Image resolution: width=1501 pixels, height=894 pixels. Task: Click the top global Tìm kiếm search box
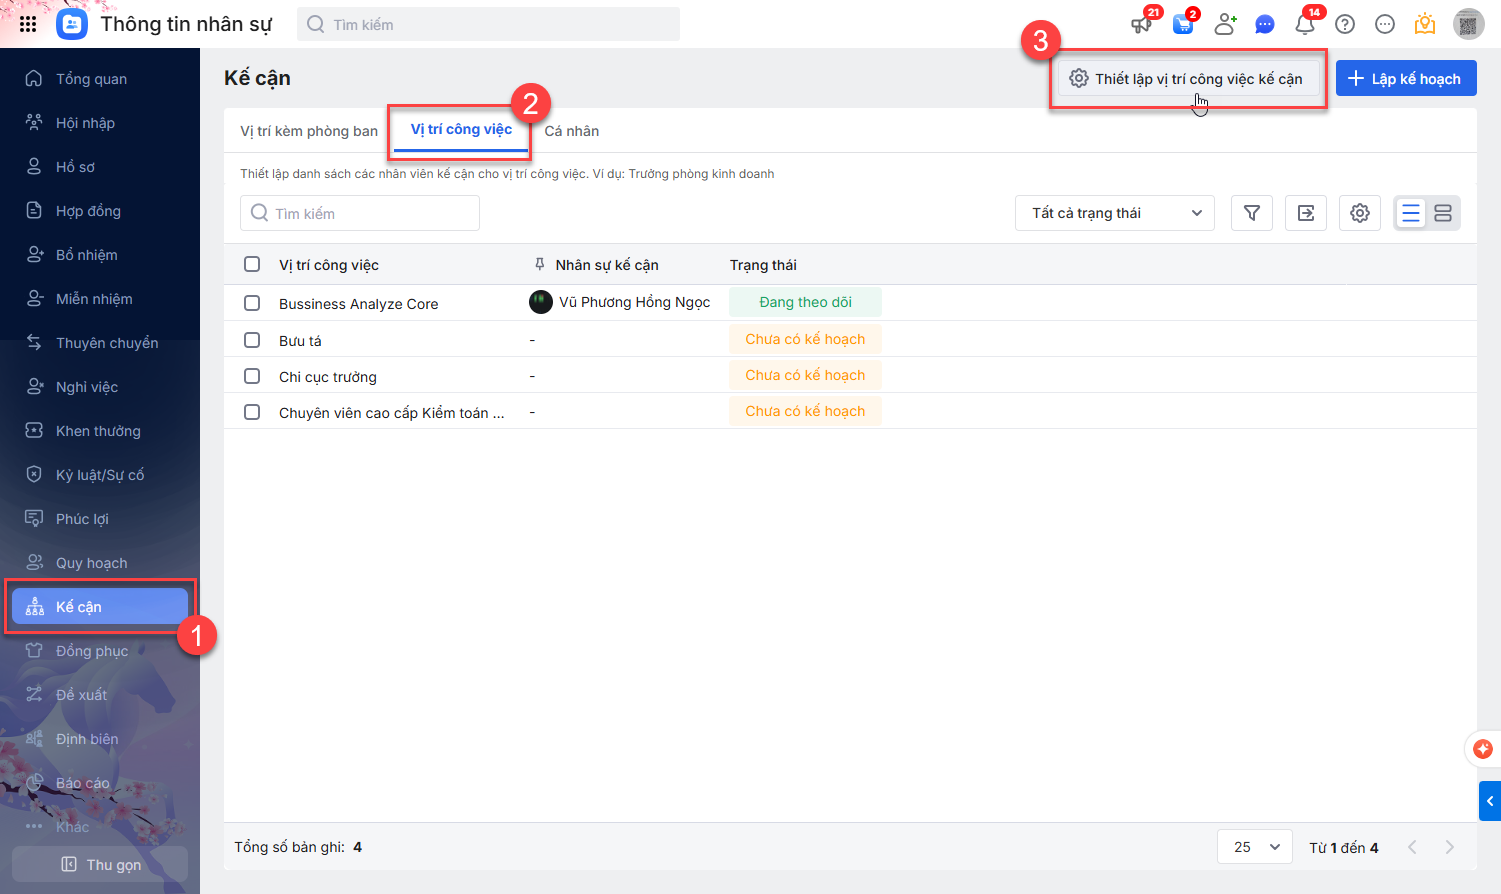point(488,24)
